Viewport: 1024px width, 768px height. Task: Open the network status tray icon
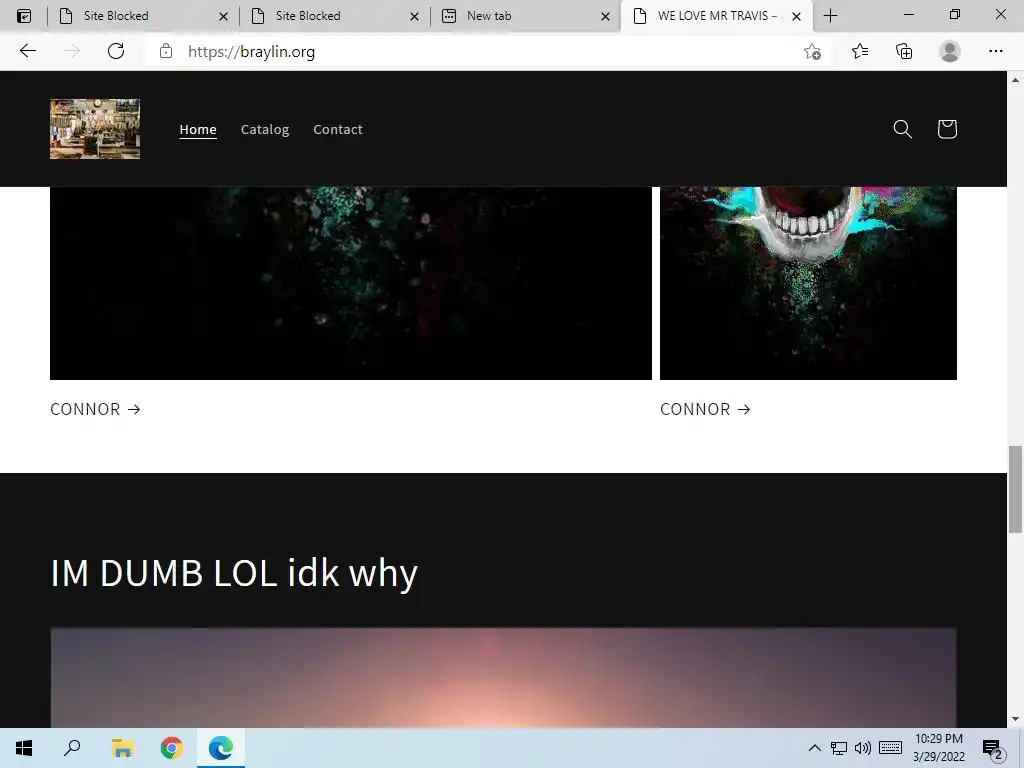pos(839,748)
